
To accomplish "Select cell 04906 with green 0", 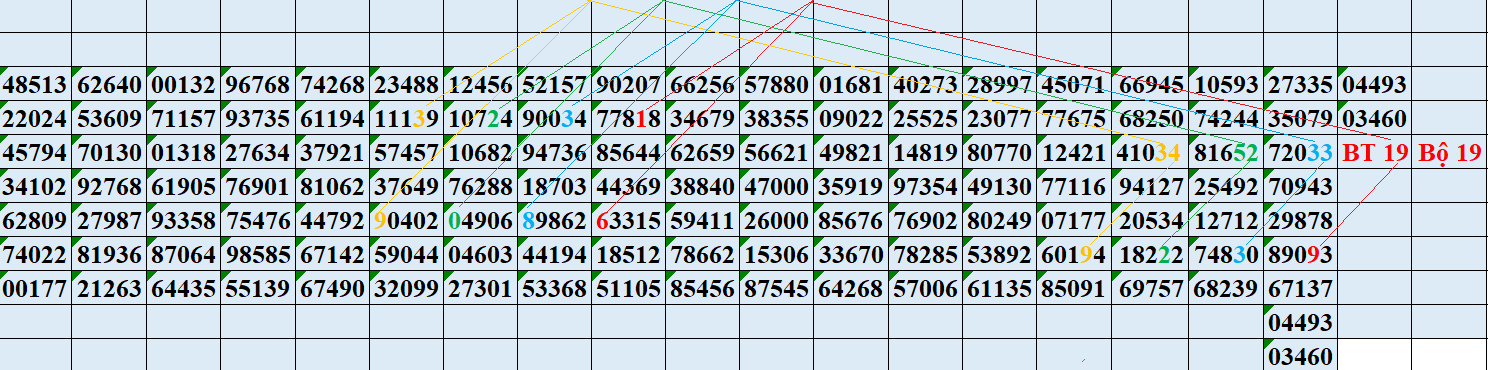I will coord(480,221).
